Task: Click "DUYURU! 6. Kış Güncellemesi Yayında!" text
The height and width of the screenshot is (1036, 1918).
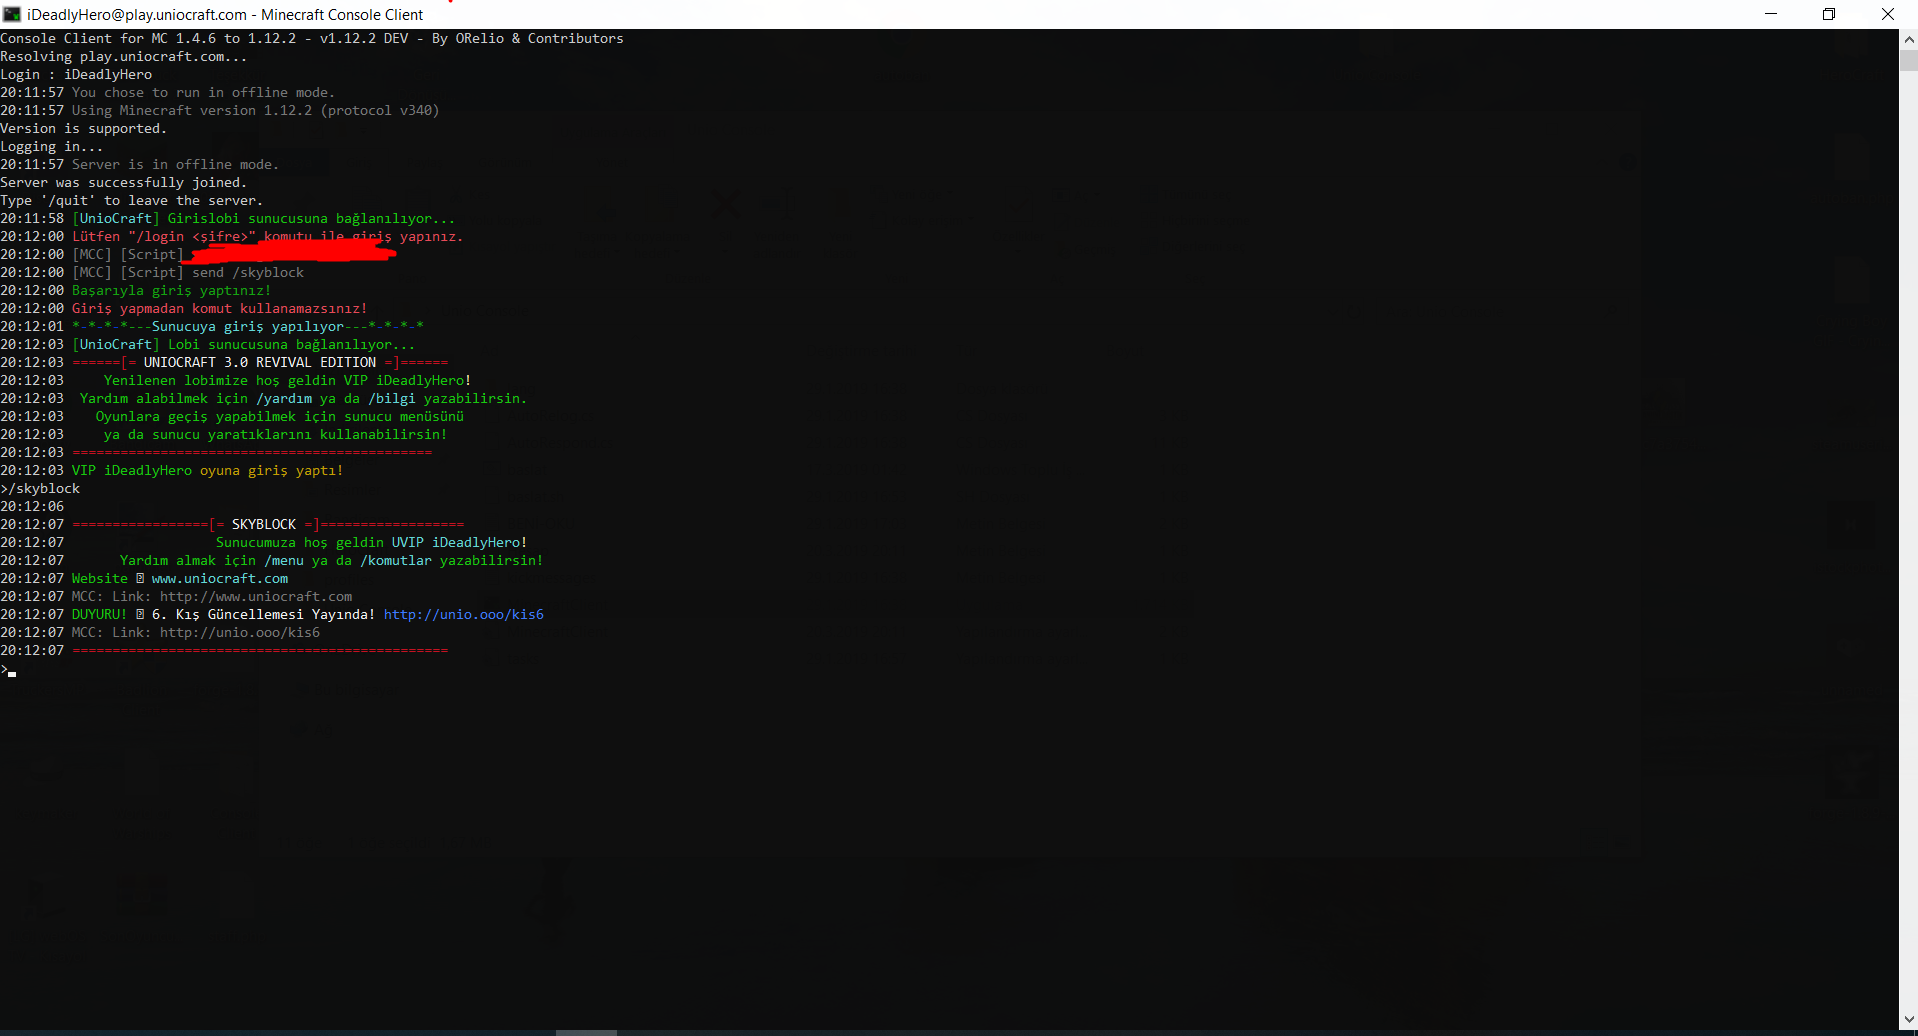Action: click(x=224, y=614)
